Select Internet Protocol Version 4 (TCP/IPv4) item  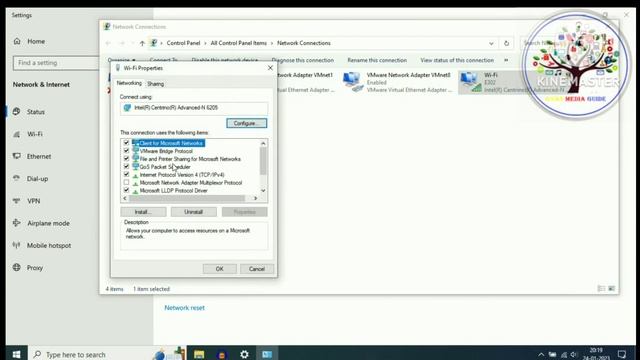click(x=182, y=175)
